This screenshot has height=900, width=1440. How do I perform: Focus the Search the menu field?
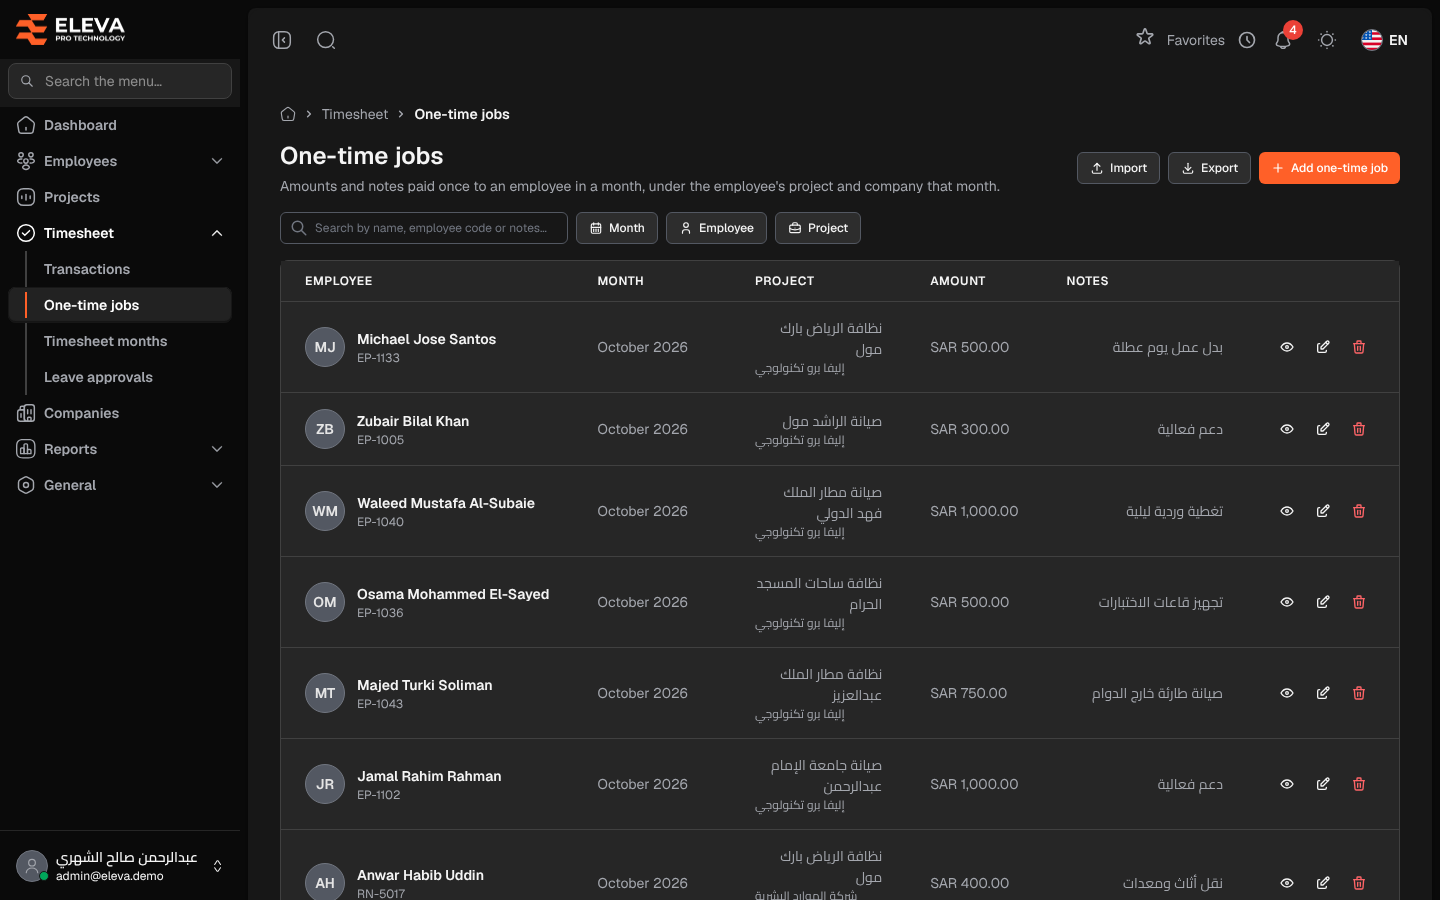(x=120, y=81)
